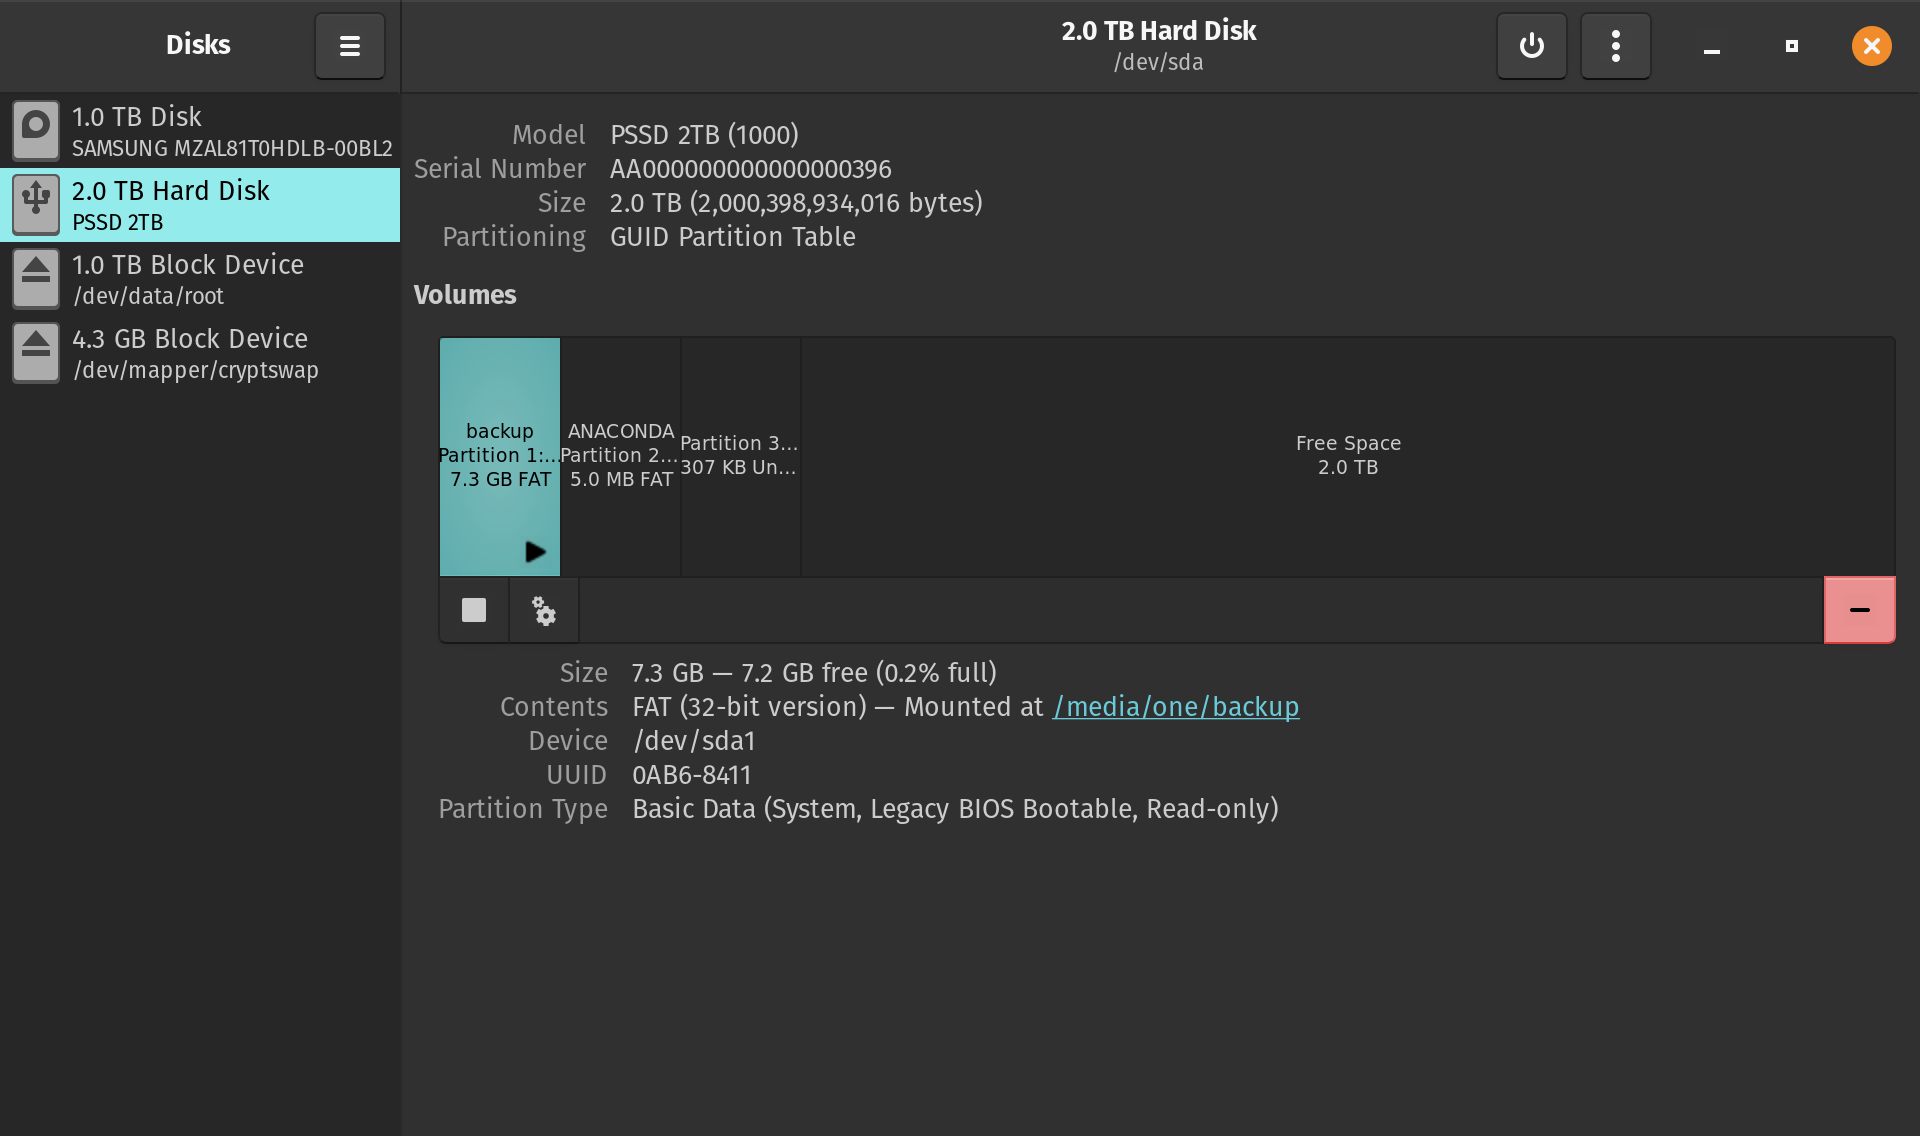Delete the selected partition with minus button
1920x1136 pixels.
pyautogui.click(x=1859, y=610)
